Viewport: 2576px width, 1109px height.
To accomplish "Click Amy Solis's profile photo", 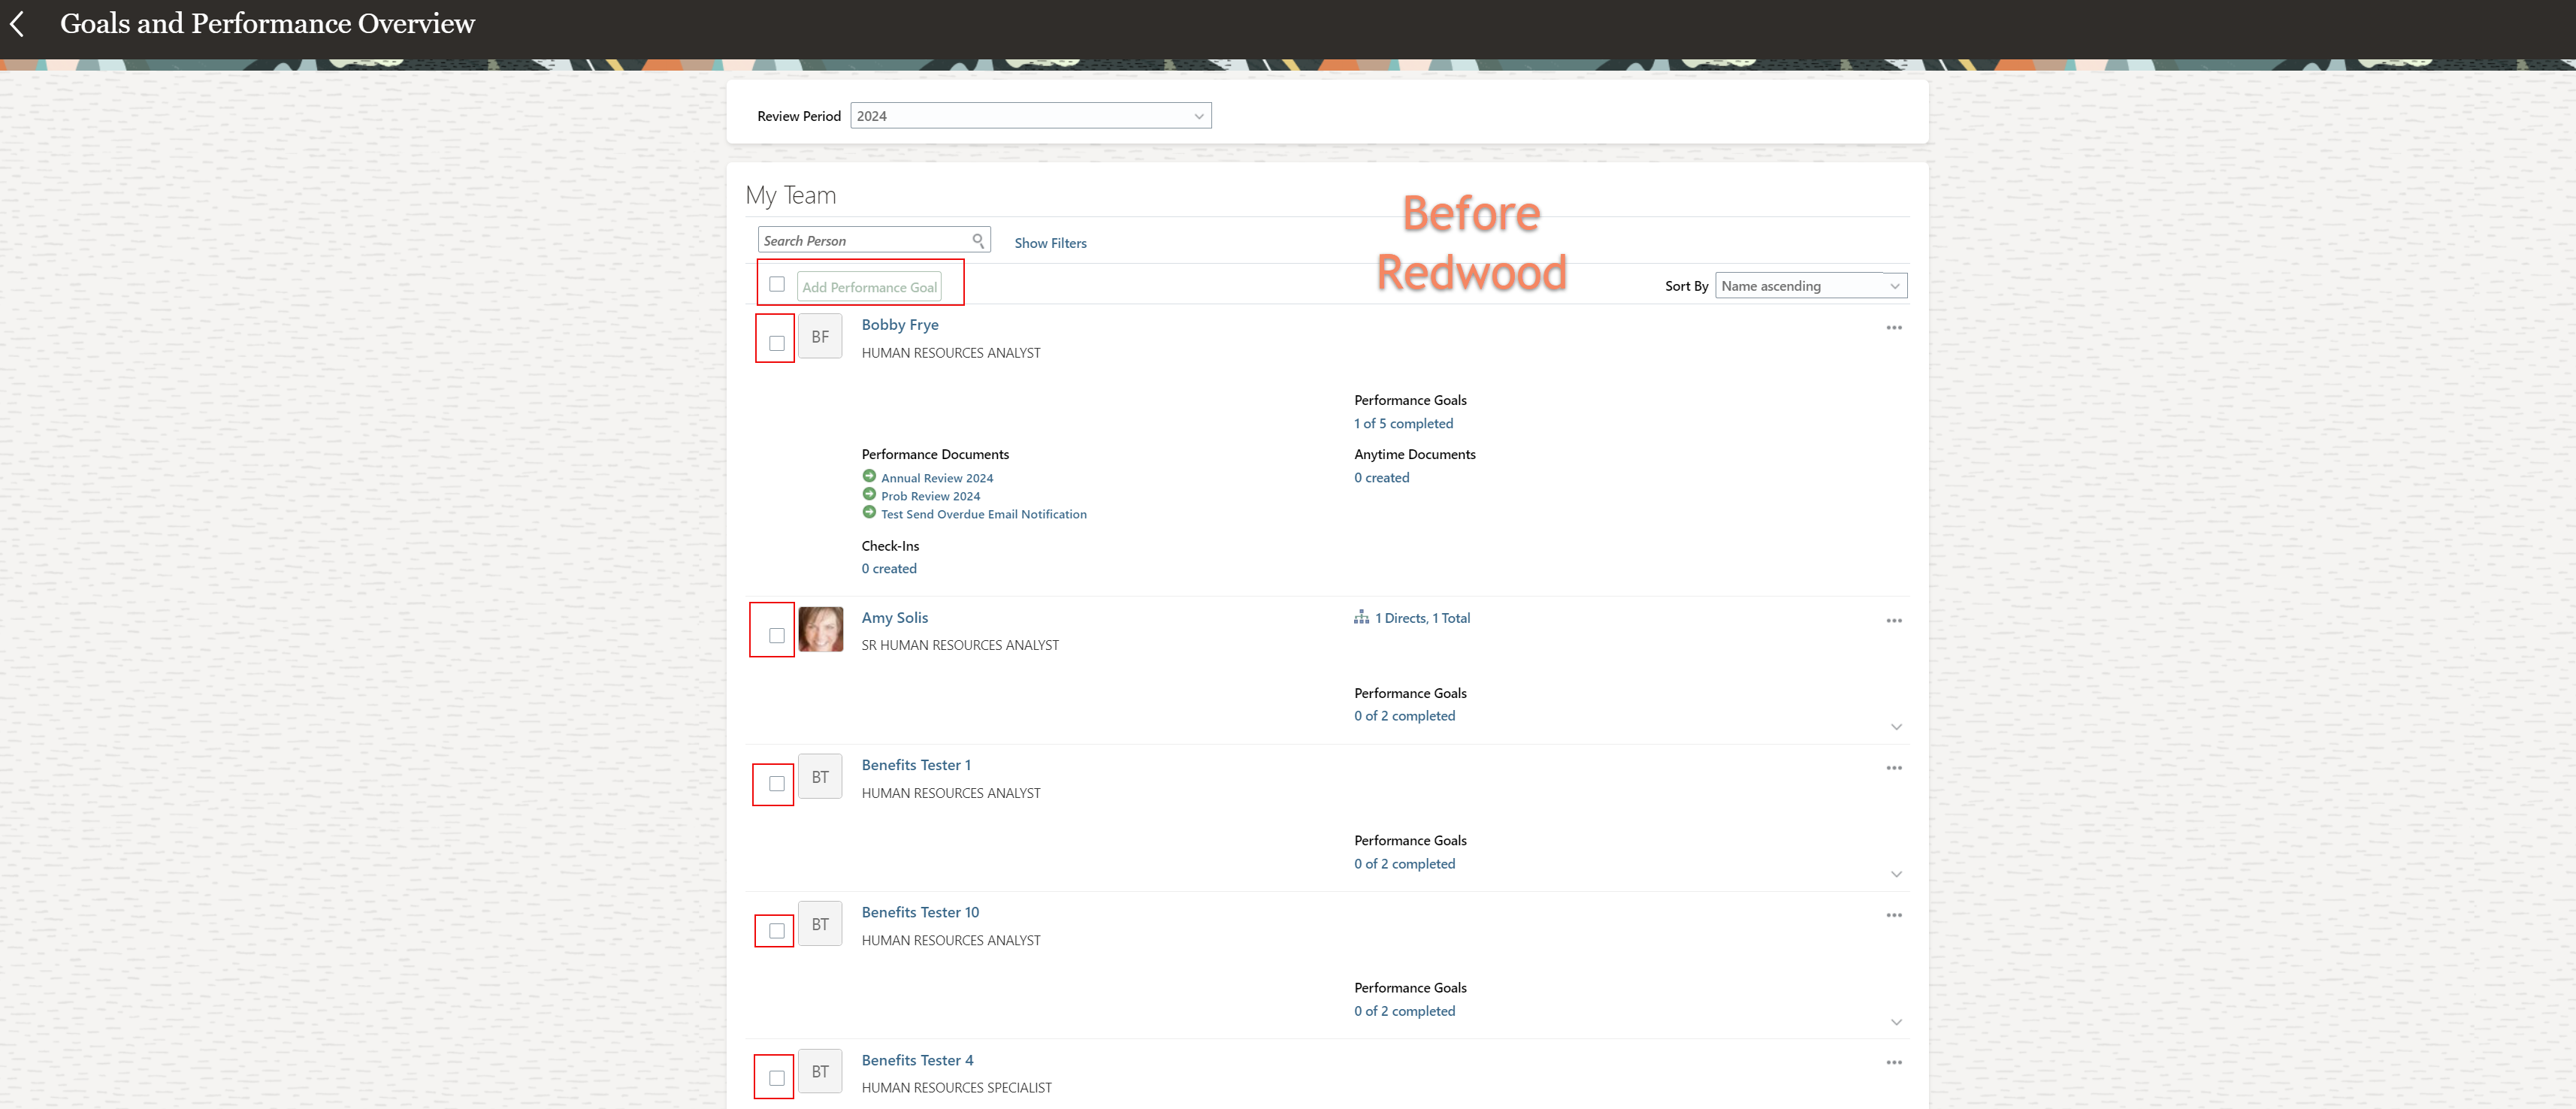I will 821,629.
